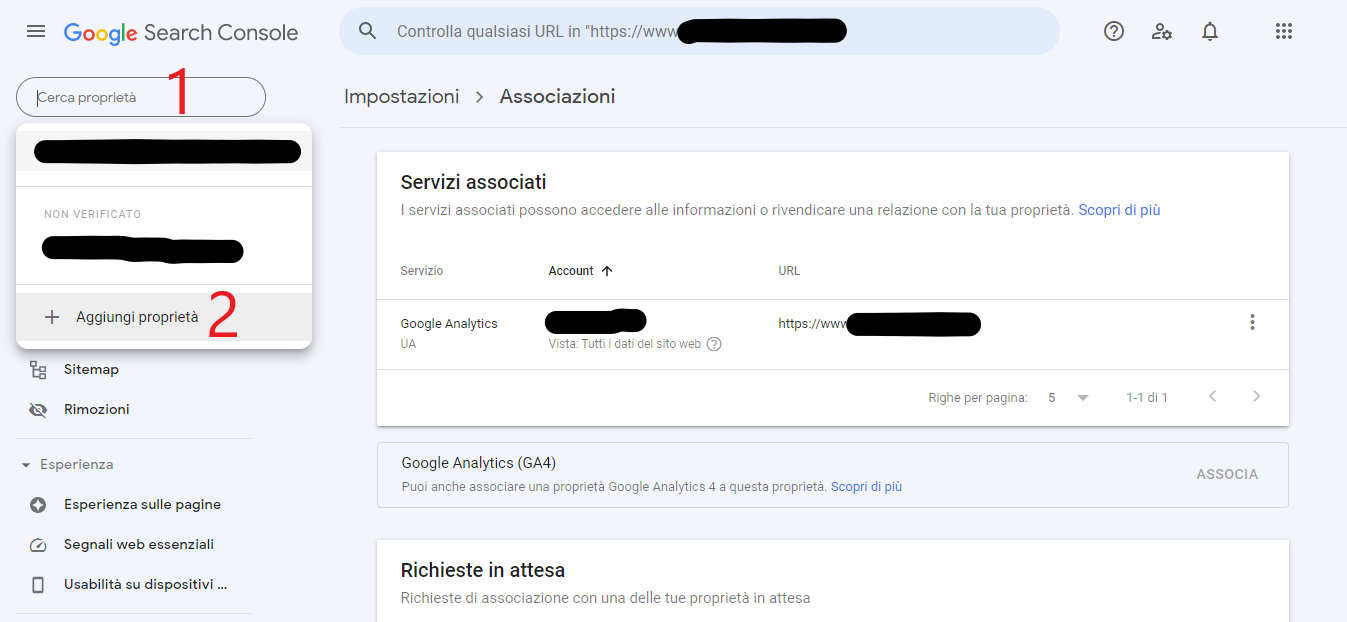The height and width of the screenshot is (622, 1347).
Task: Click the ASSOCIA button for GA4
Action: pos(1227,475)
